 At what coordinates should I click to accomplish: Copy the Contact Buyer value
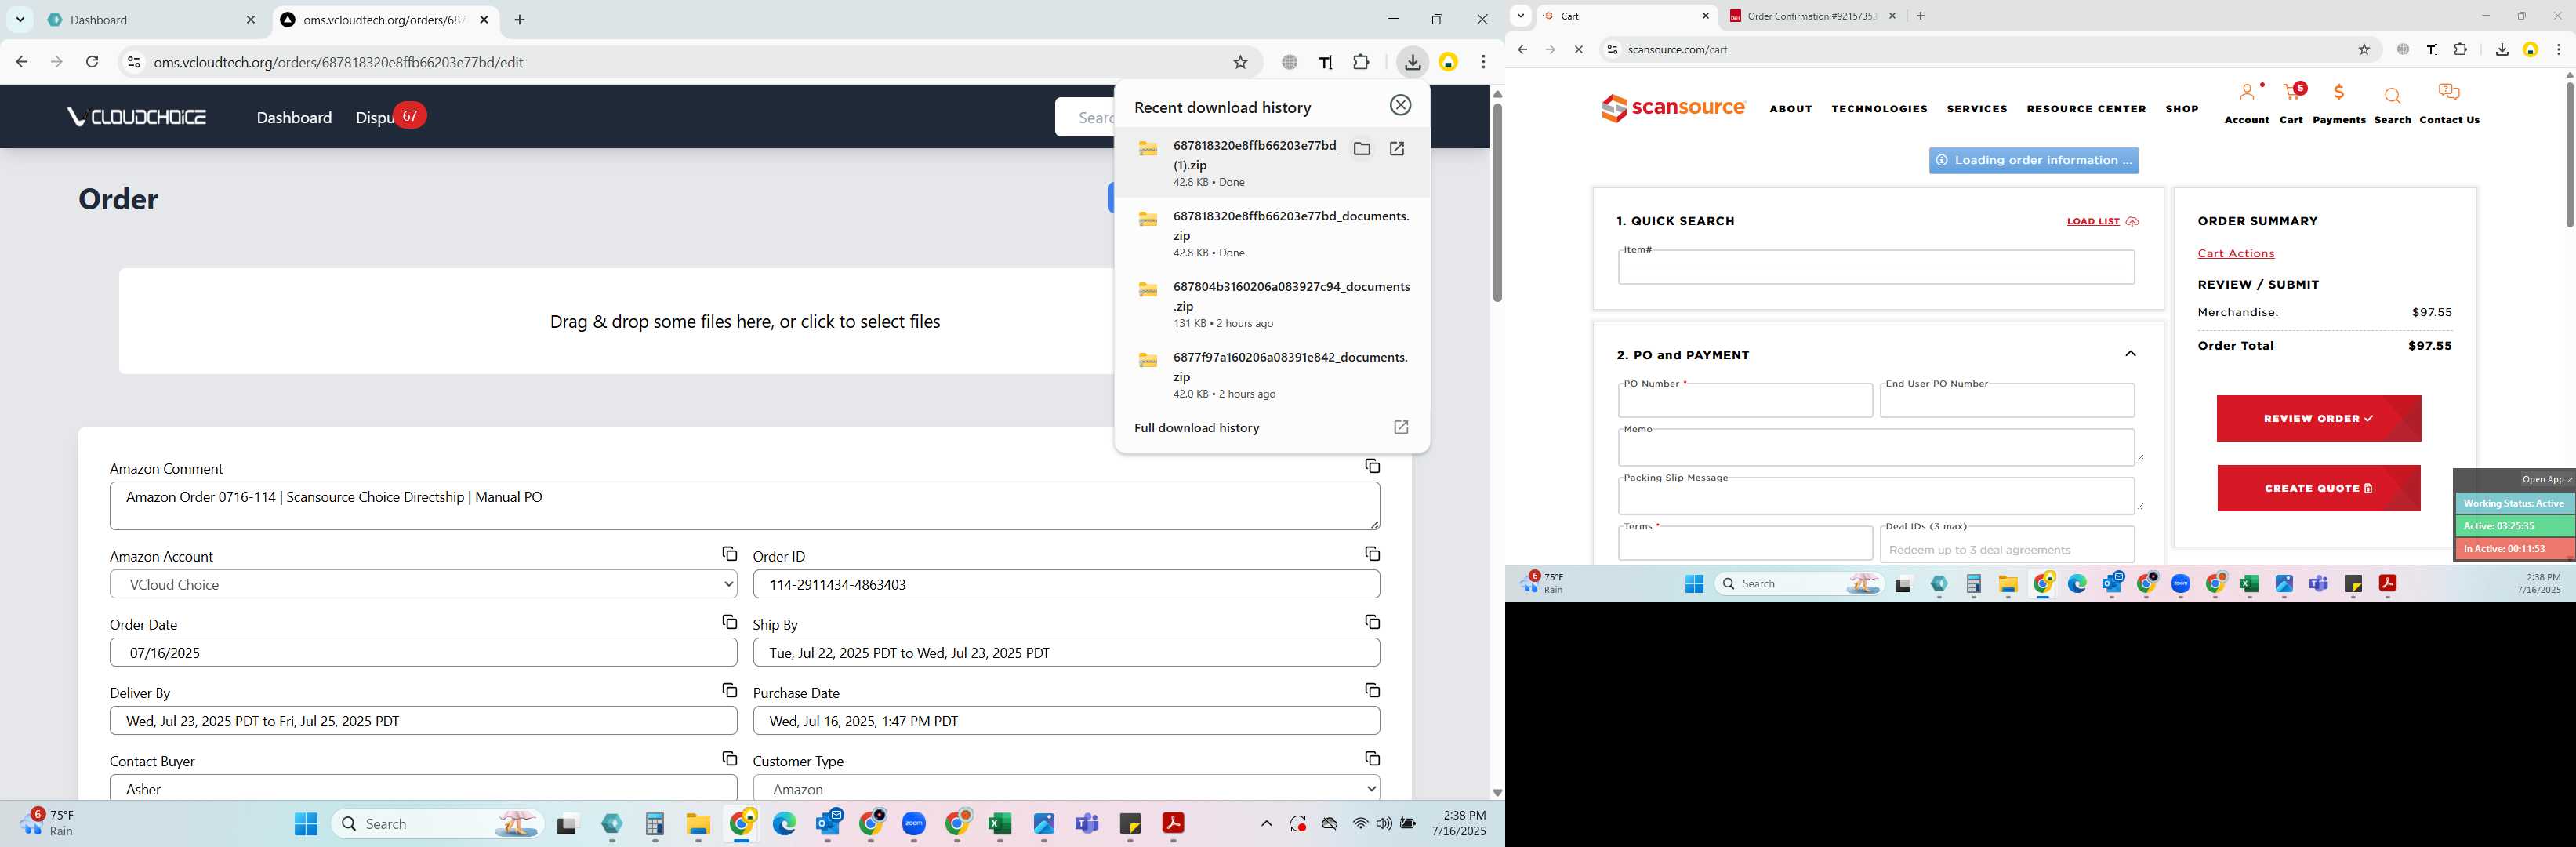[x=729, y=758]
